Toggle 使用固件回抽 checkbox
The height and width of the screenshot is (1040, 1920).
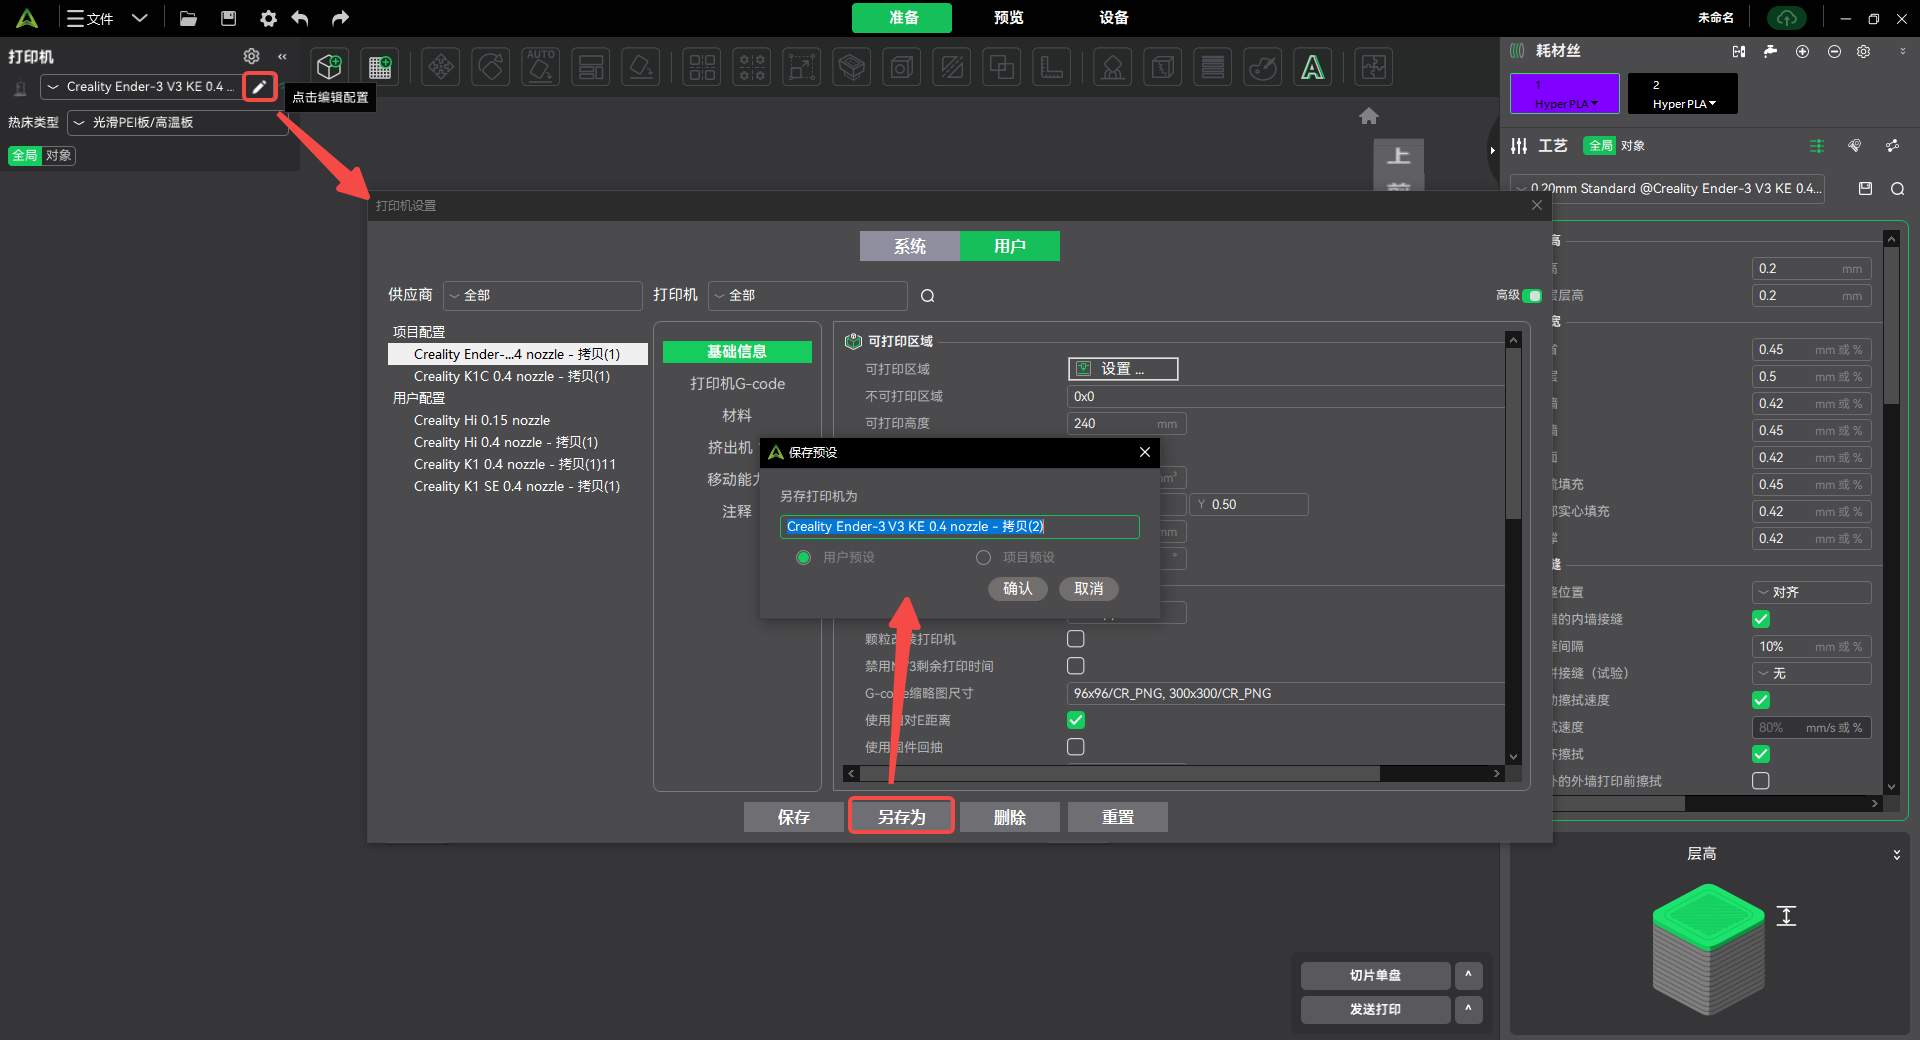coord(1076,747)
